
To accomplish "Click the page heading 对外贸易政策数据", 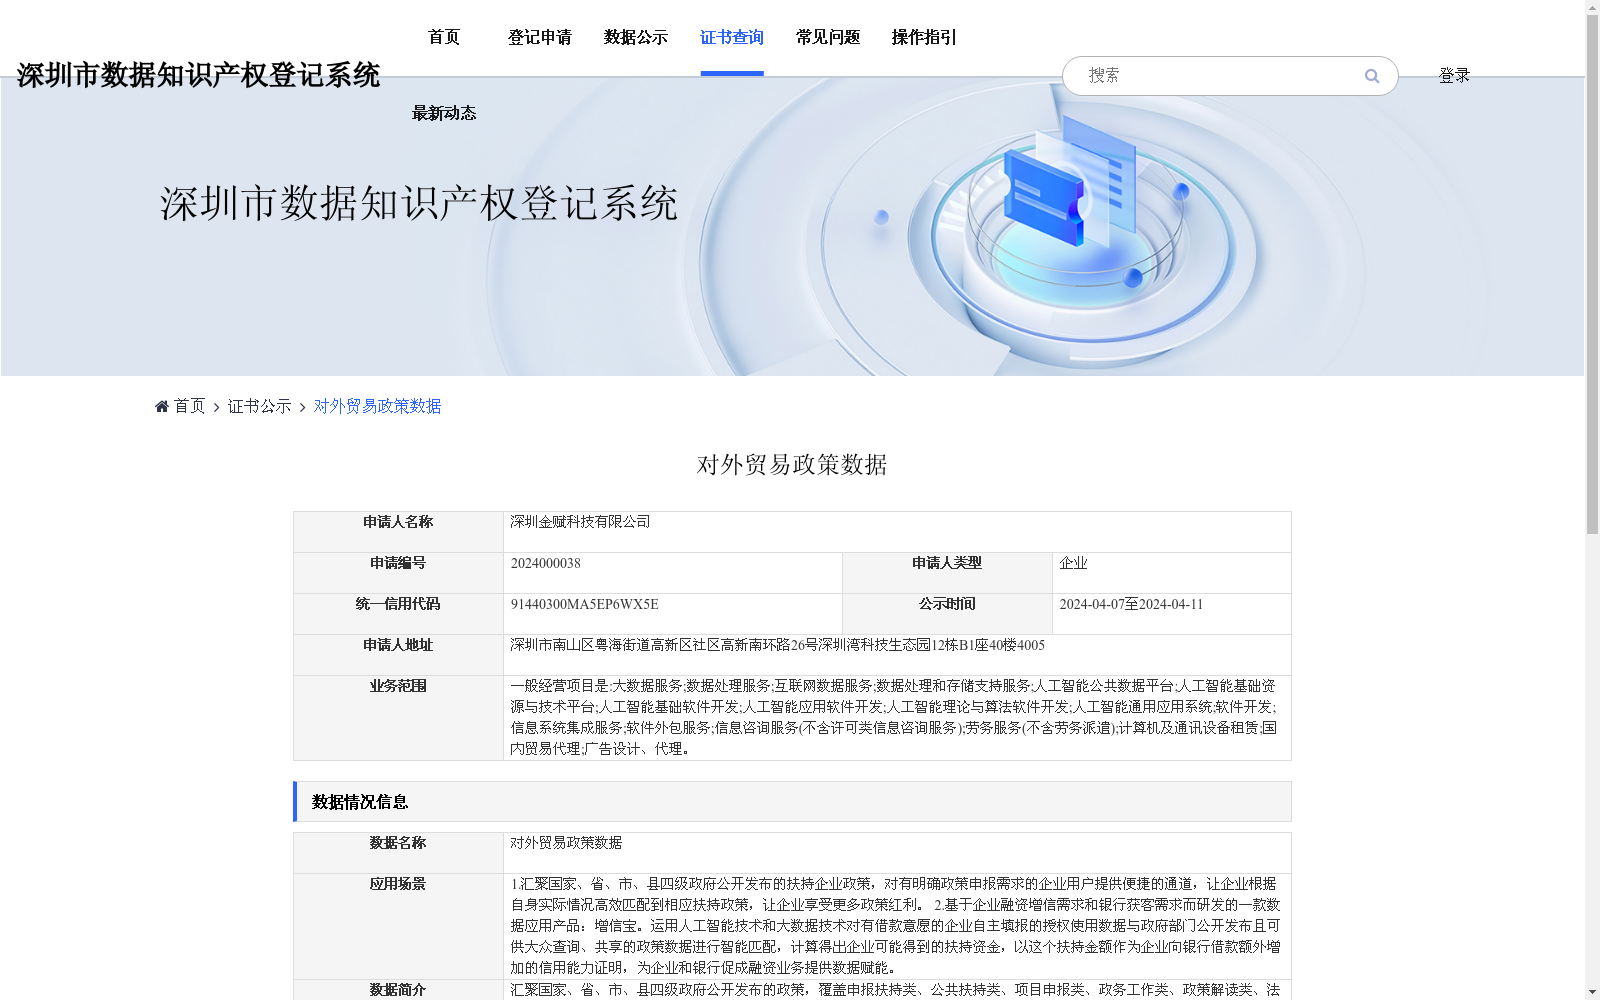I will [792, 464].
